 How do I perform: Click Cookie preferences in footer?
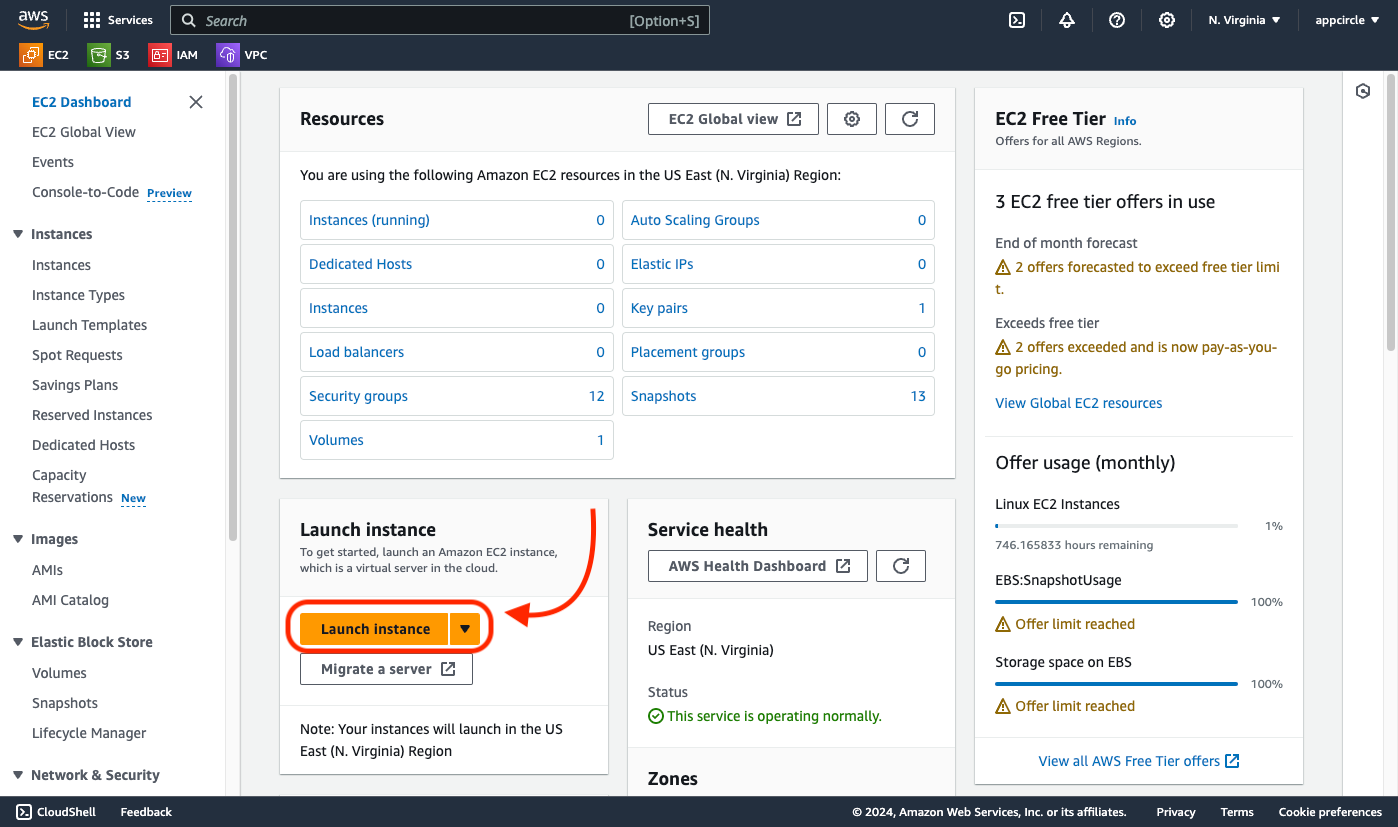(1330, 812)
